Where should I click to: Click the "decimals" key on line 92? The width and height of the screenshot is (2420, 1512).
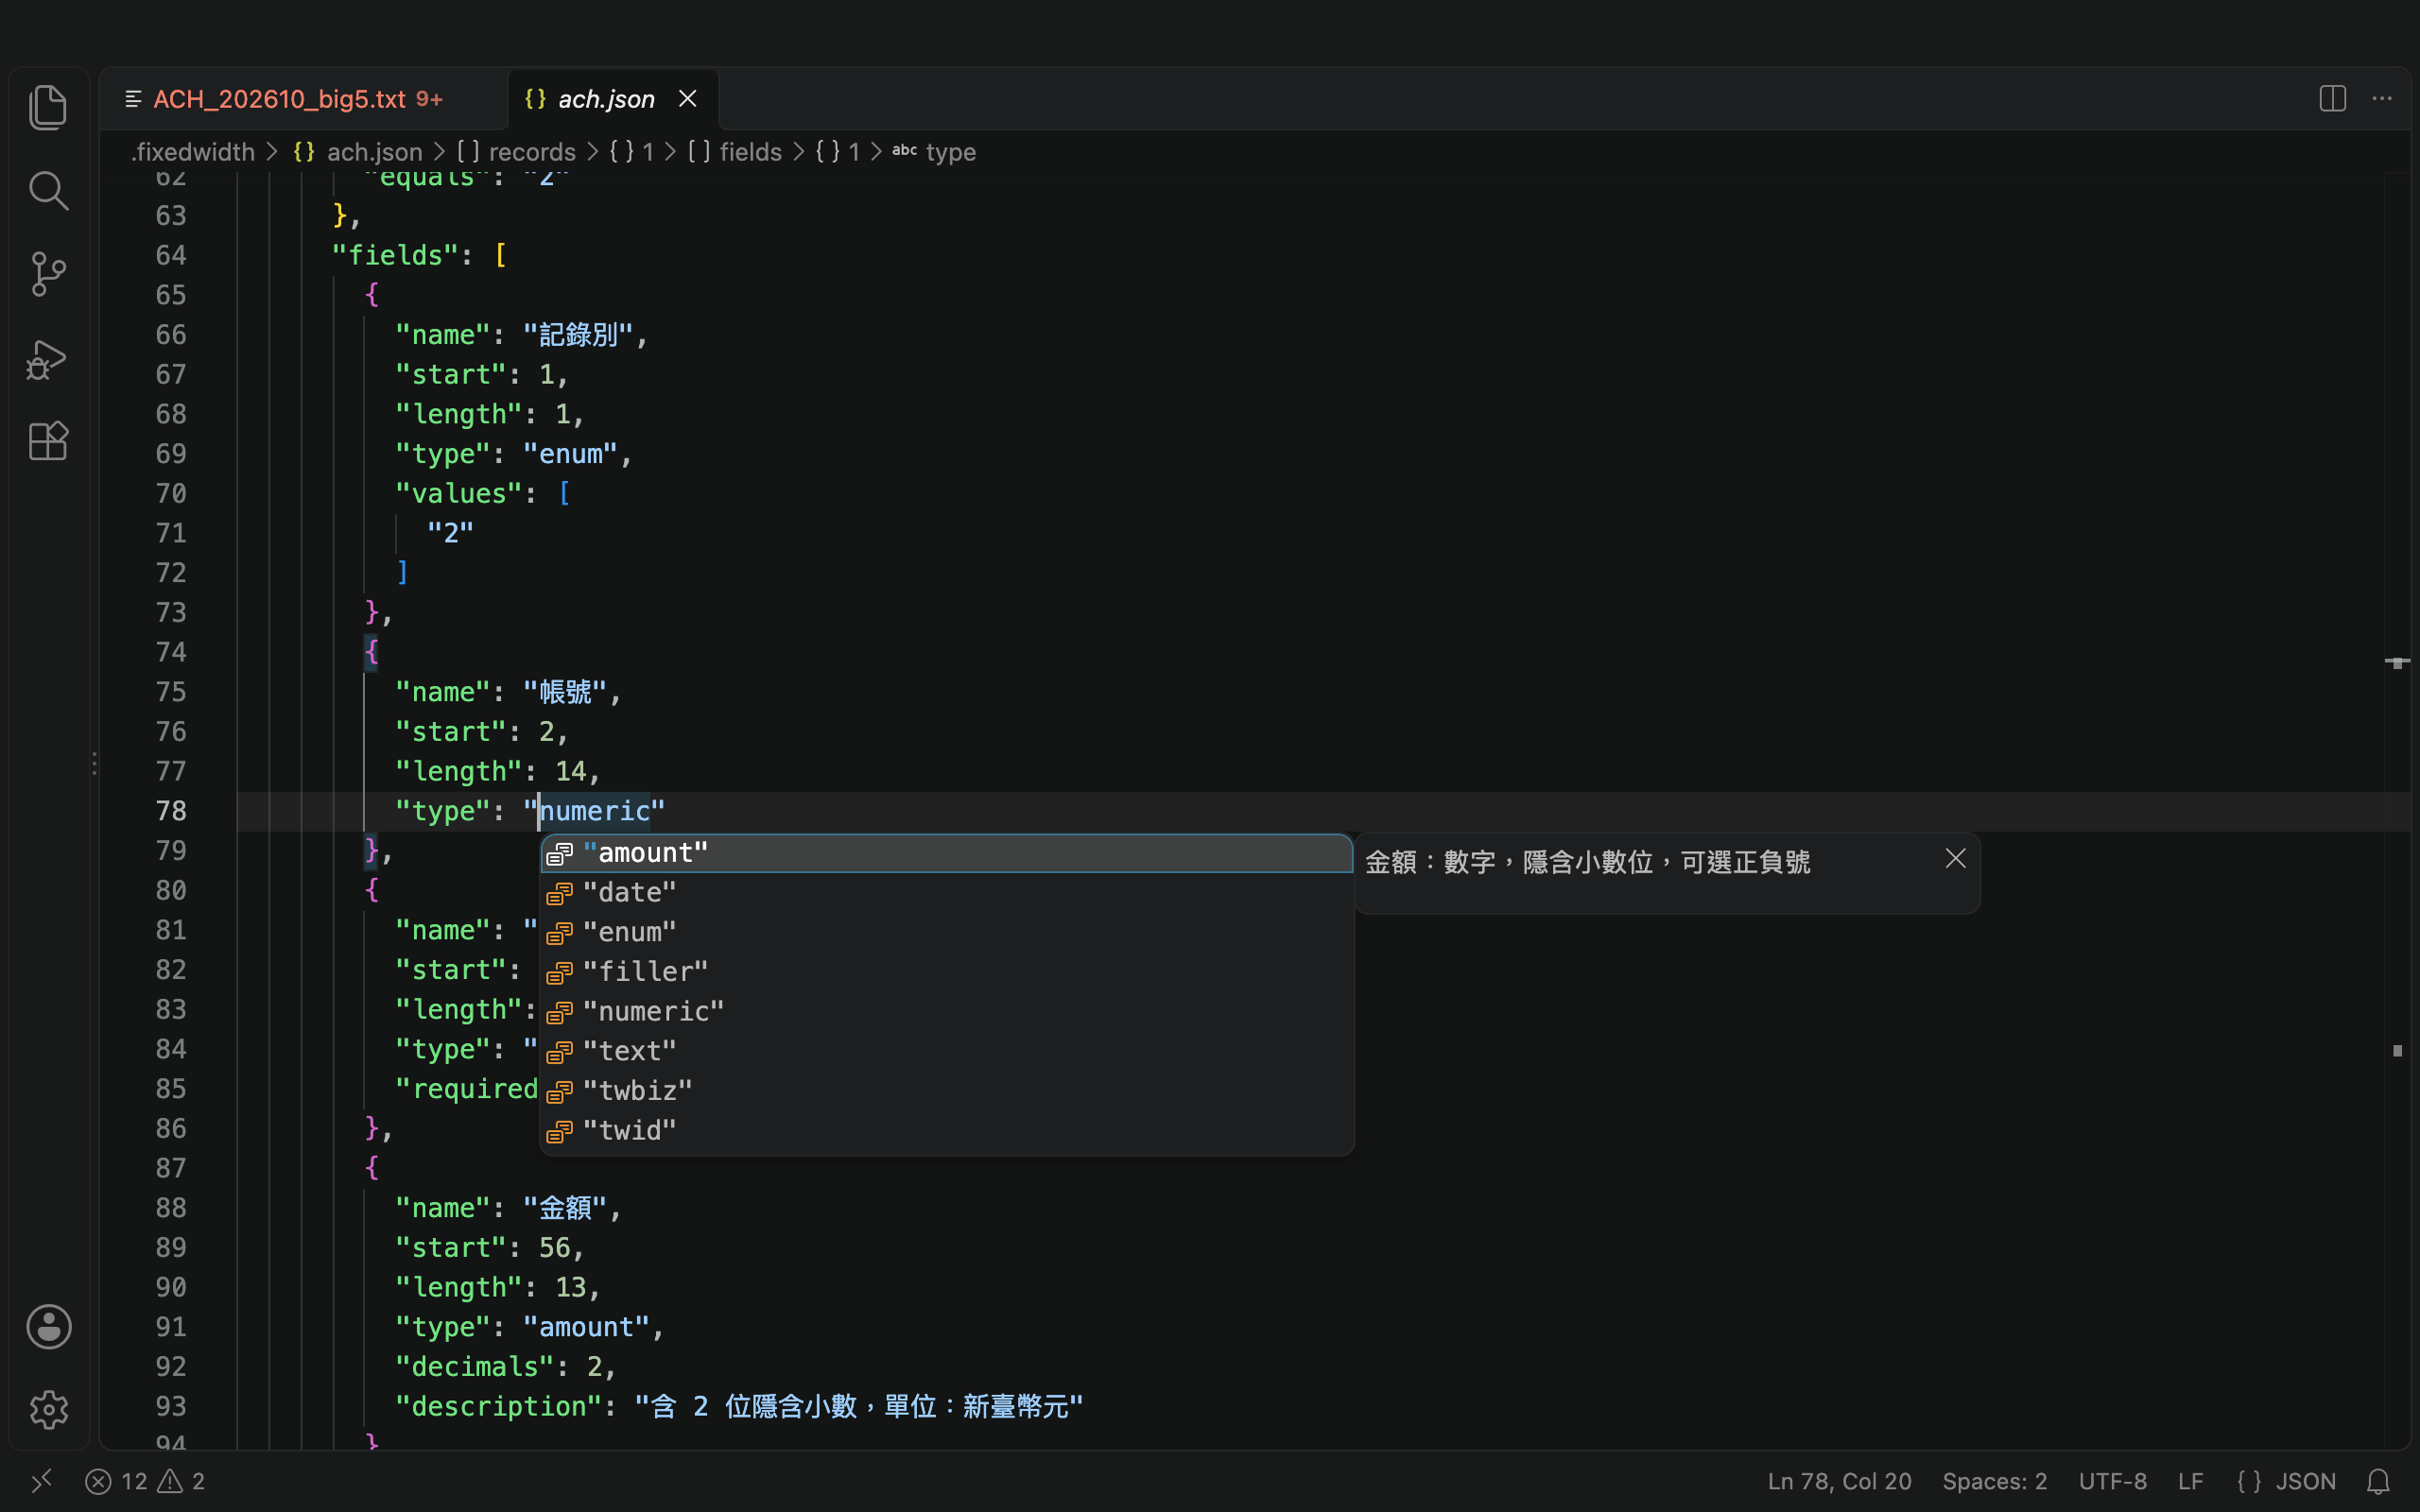point(475,1366)
